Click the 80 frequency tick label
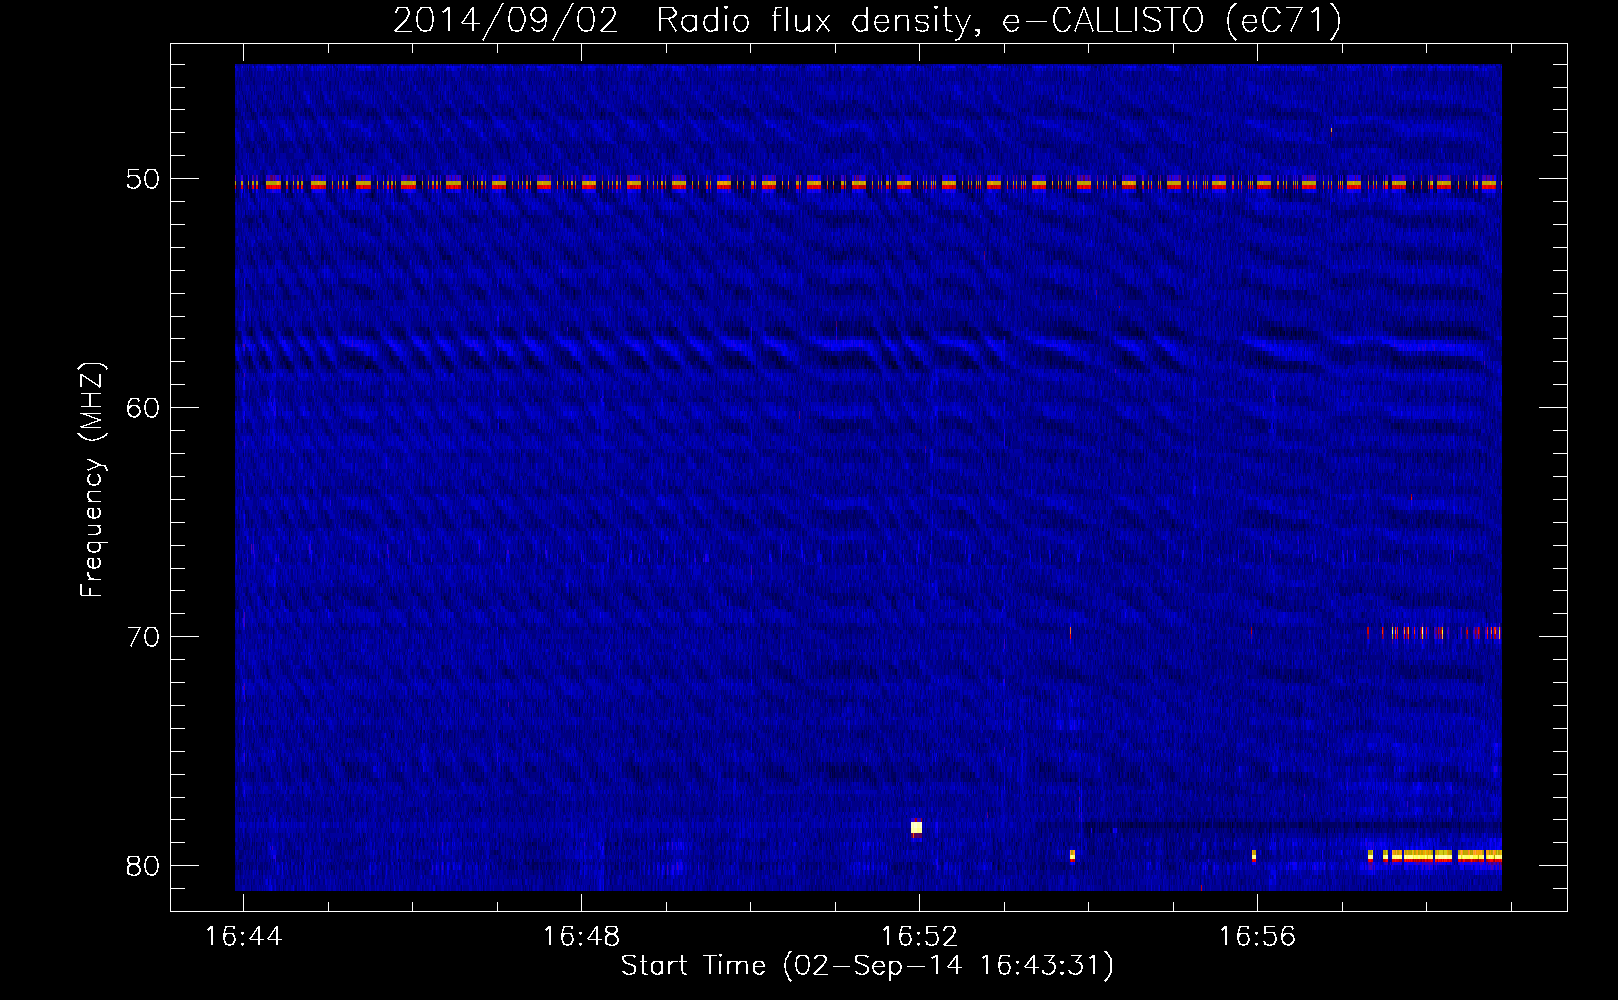The image size is (1618, 1000). (143, 866)
